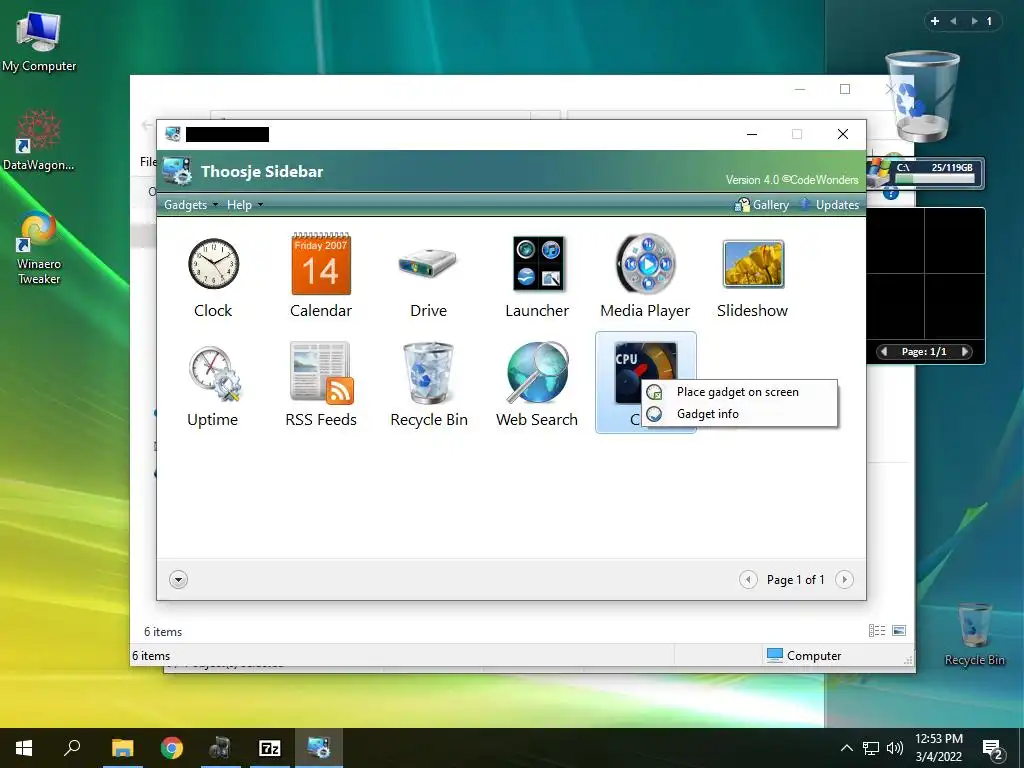Open the Help menu
The image size is (1024, 768).
coord(245,205)
